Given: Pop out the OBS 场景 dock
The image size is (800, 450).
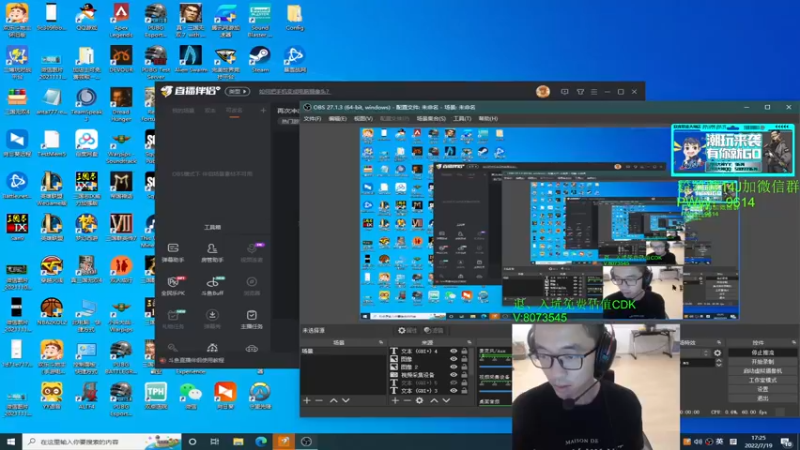Looking at the screenshot, I should pos(381,342).
